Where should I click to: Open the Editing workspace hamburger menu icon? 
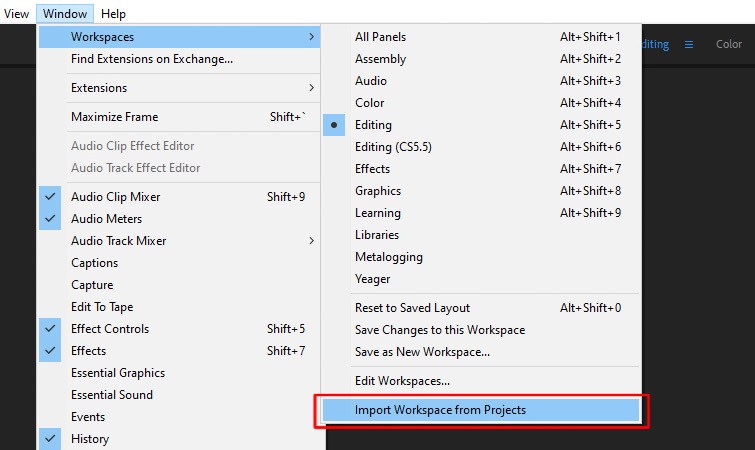point(689,44)
